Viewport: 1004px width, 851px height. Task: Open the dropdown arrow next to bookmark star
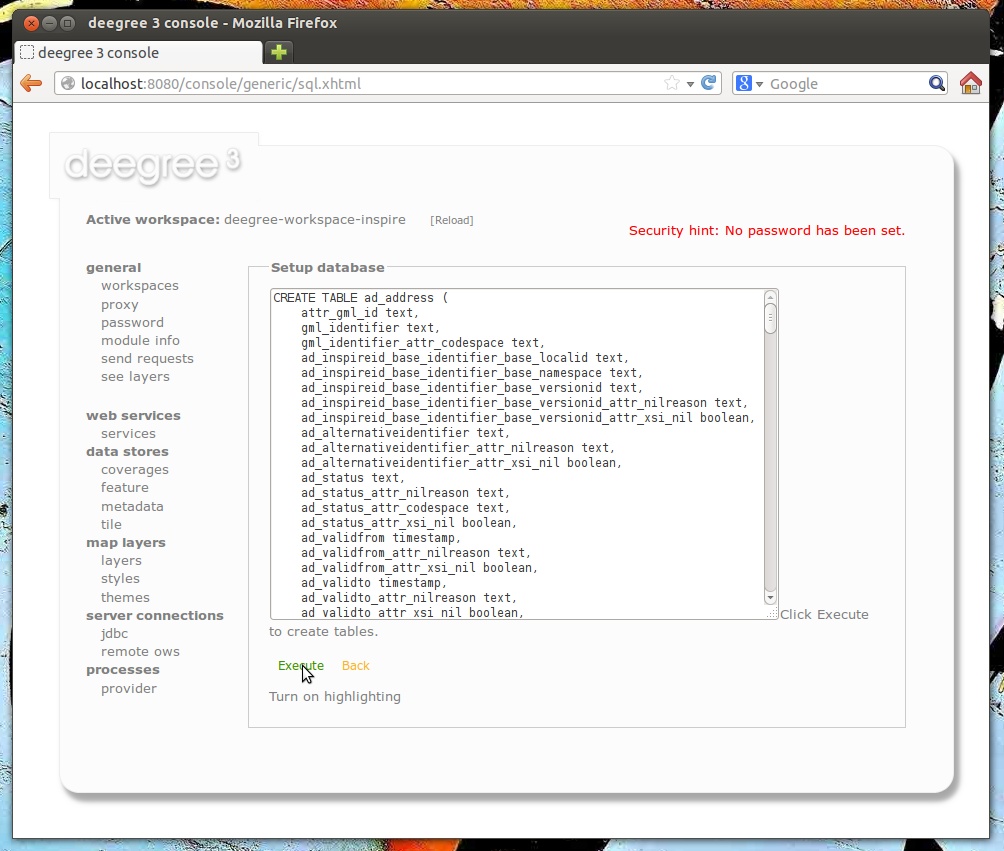[x=689, y=83]
